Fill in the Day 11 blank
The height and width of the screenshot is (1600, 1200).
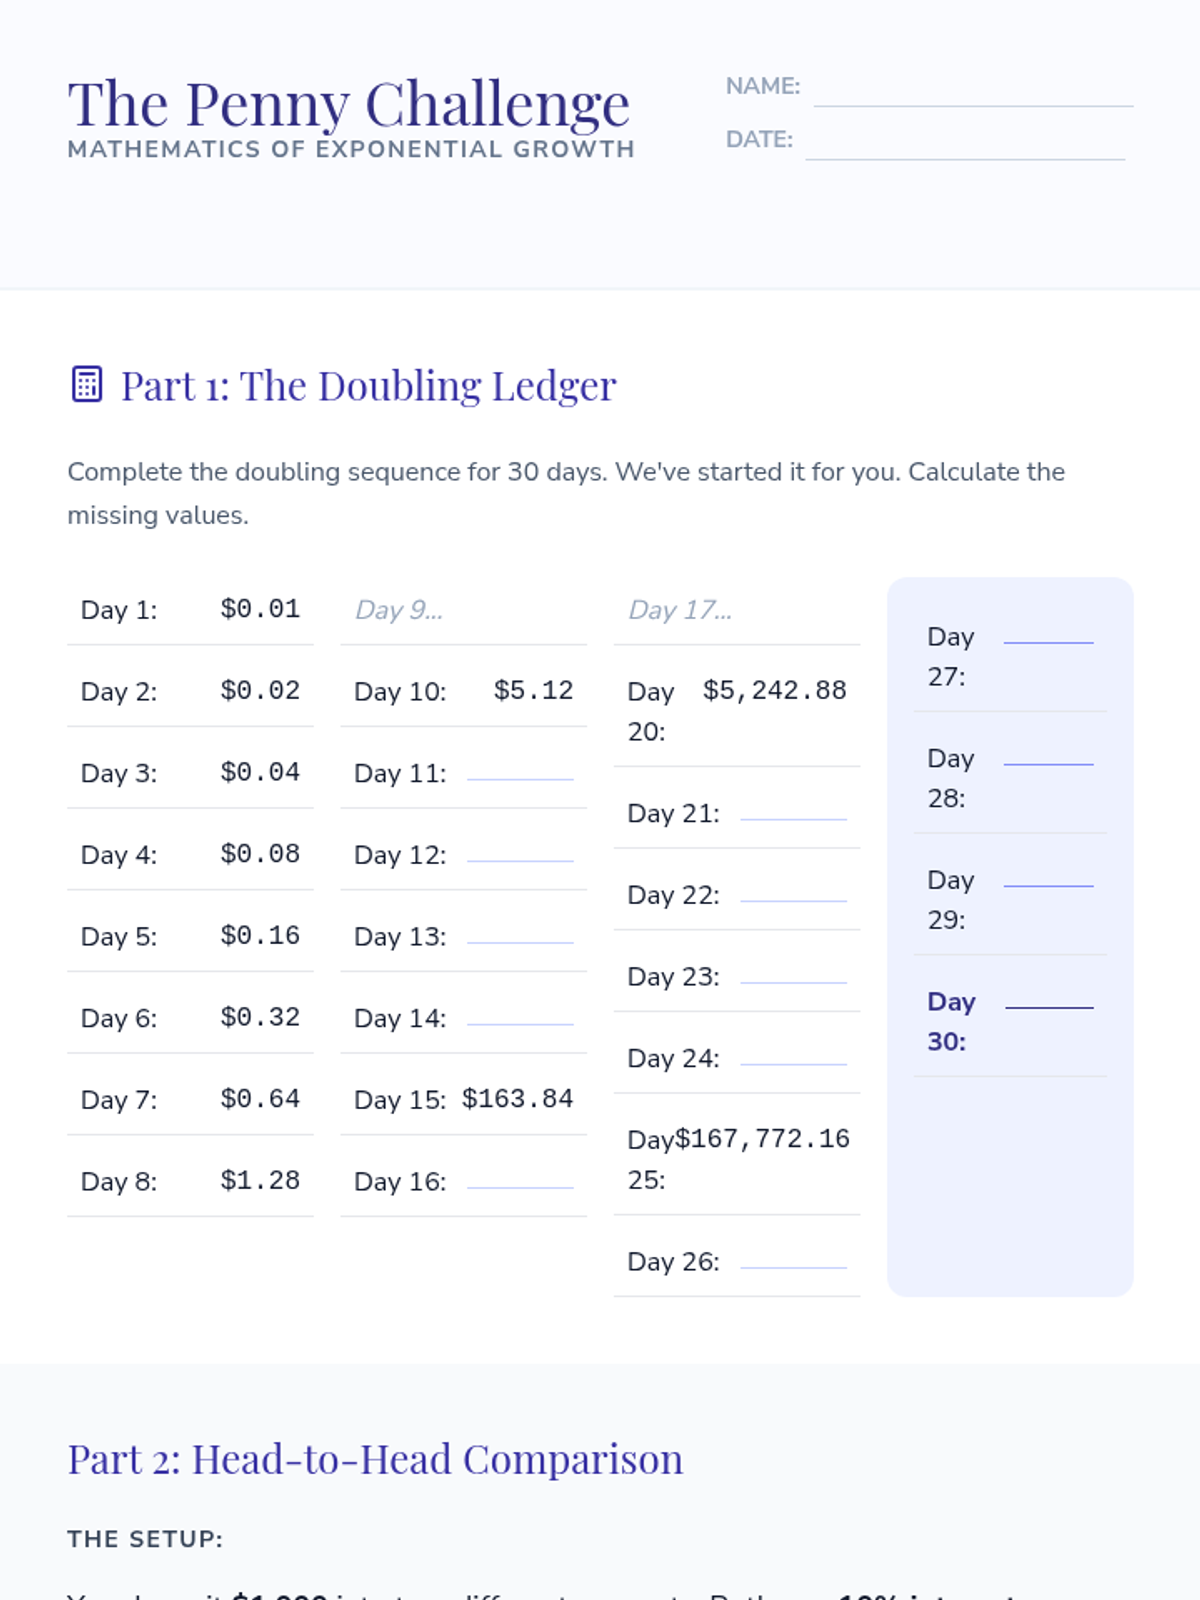point(520,770)
